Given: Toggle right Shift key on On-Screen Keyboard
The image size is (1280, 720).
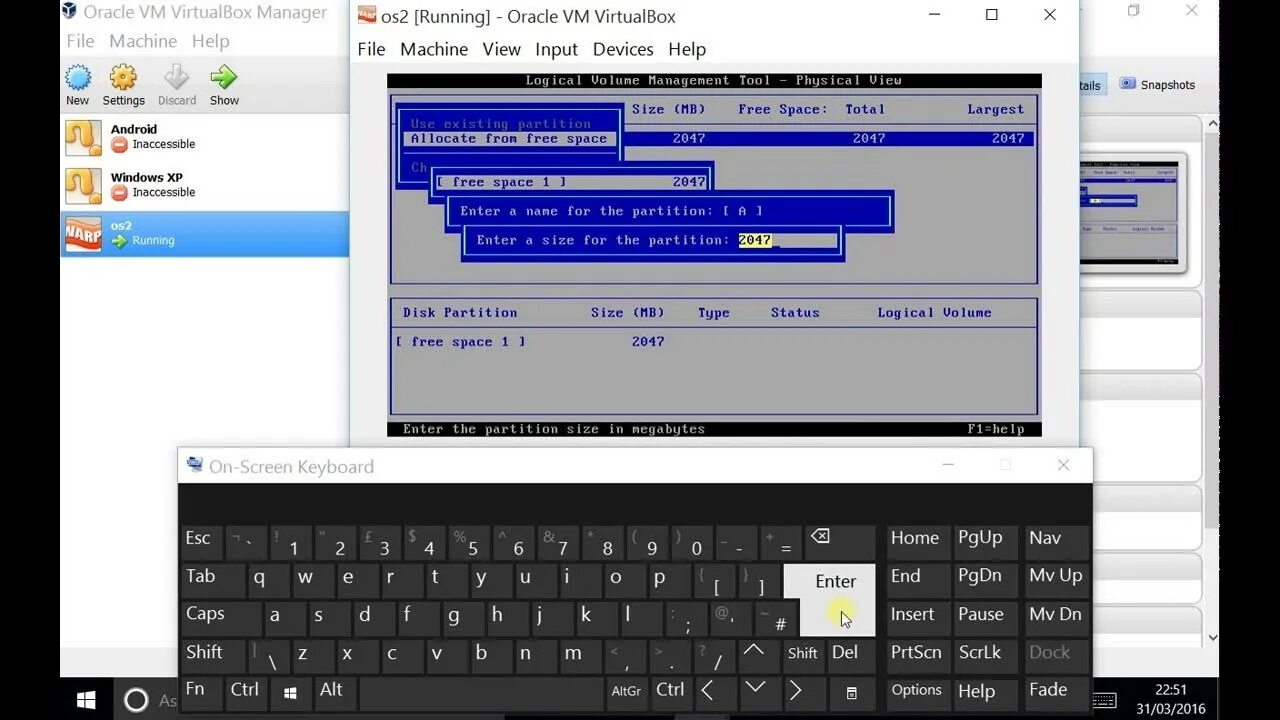Looking at the screenshot, I should pyautogui.click(x=802, y=654).
